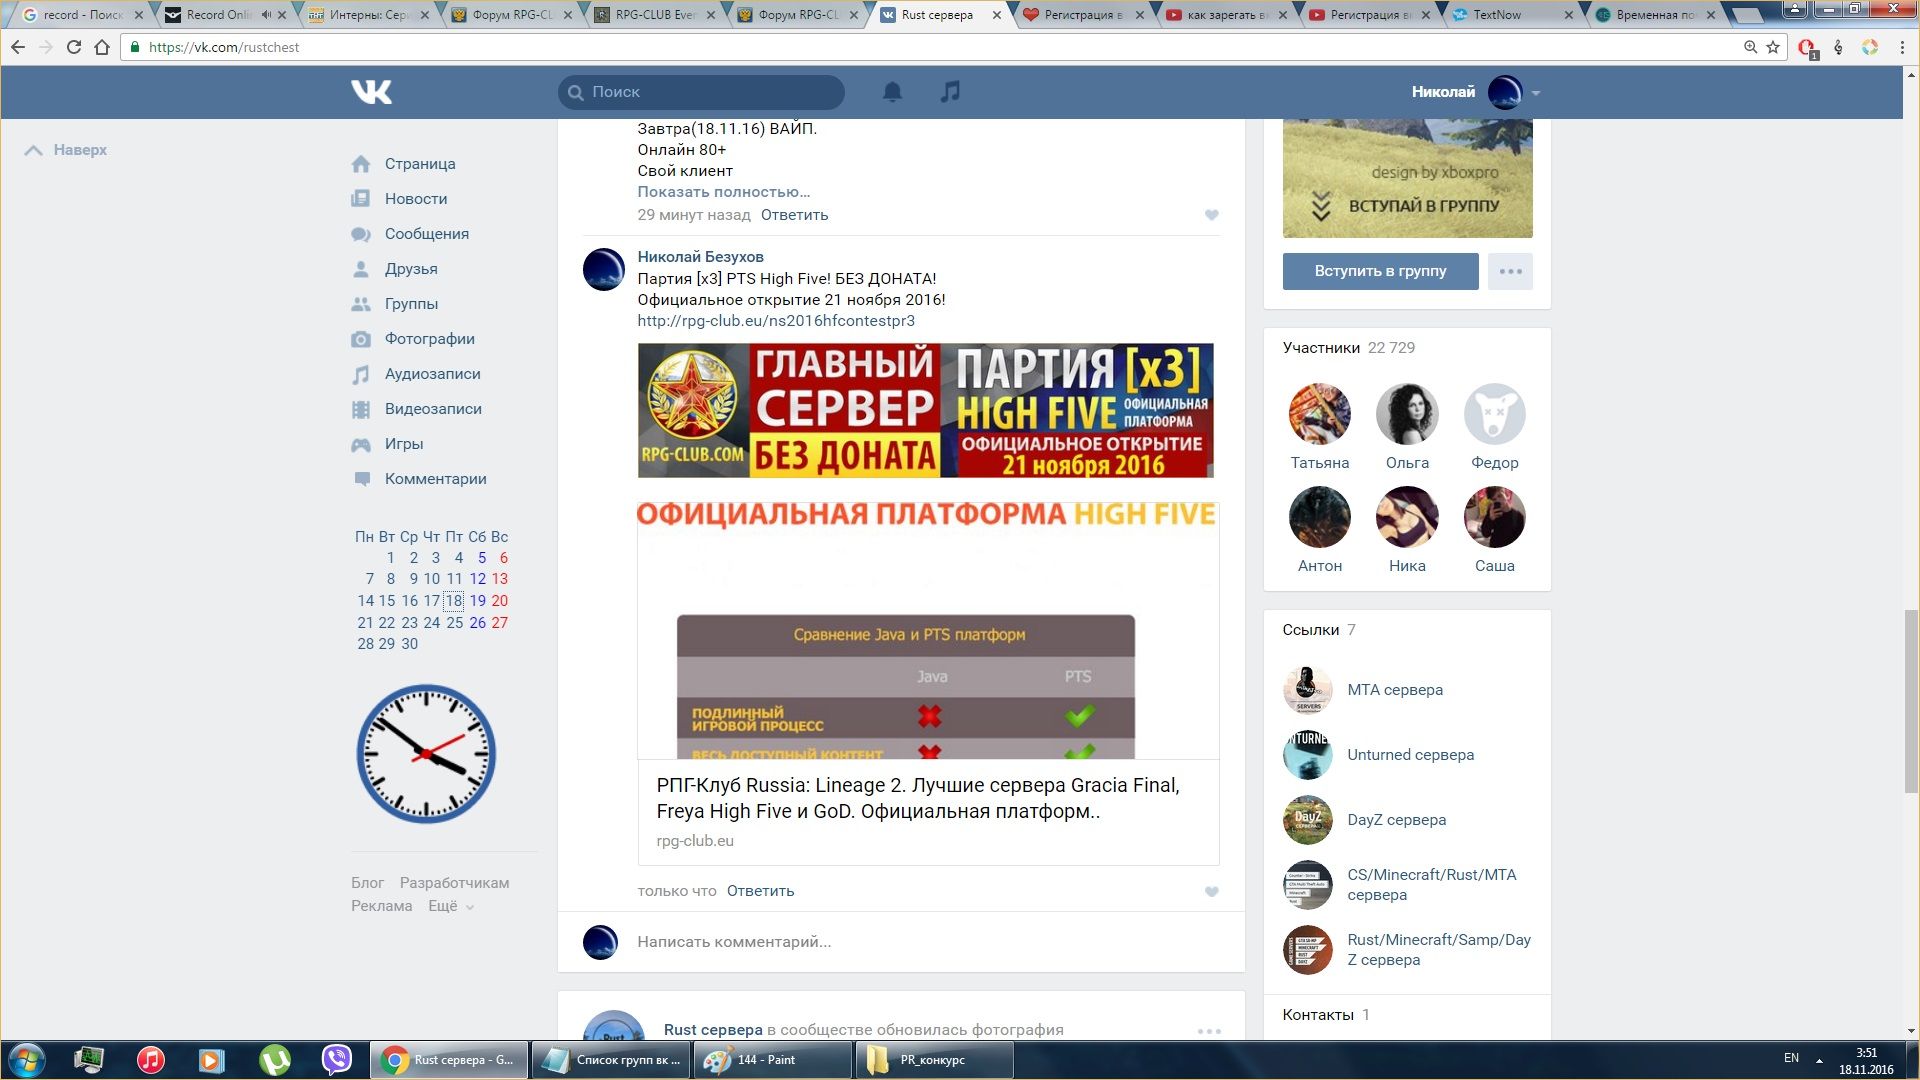Image resolution: width=1920 pixels, height=1080 pixels.
Task: Switch to record Поиск Google tab
Action: [82, 15]
